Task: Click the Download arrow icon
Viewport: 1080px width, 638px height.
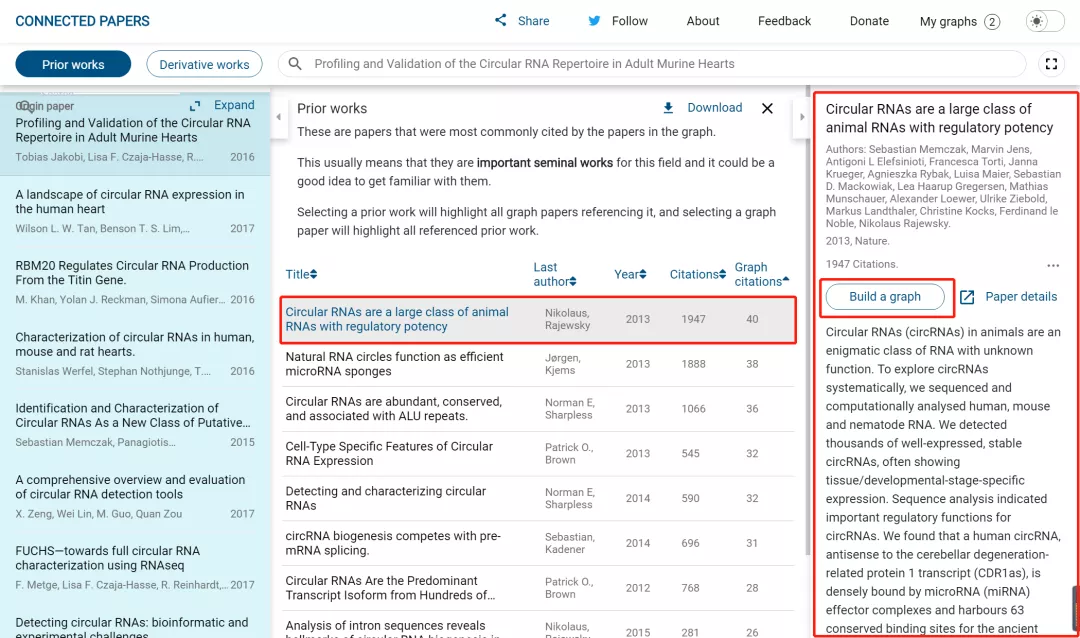Action: pyautogui.click(x=668, y=108)
